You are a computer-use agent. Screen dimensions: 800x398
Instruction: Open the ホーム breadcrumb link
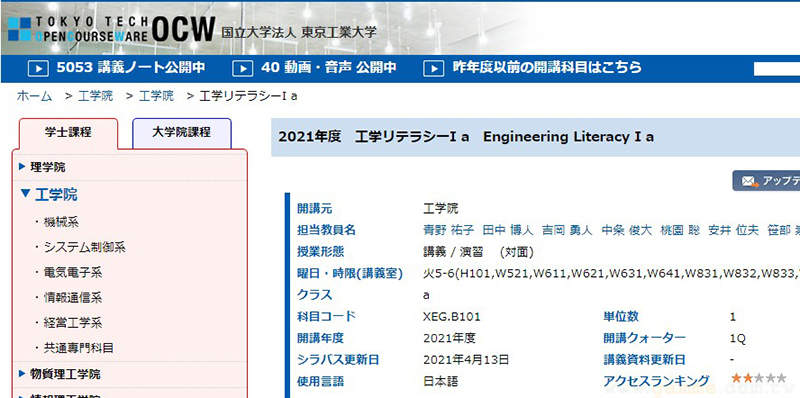[x=34, y=96]
